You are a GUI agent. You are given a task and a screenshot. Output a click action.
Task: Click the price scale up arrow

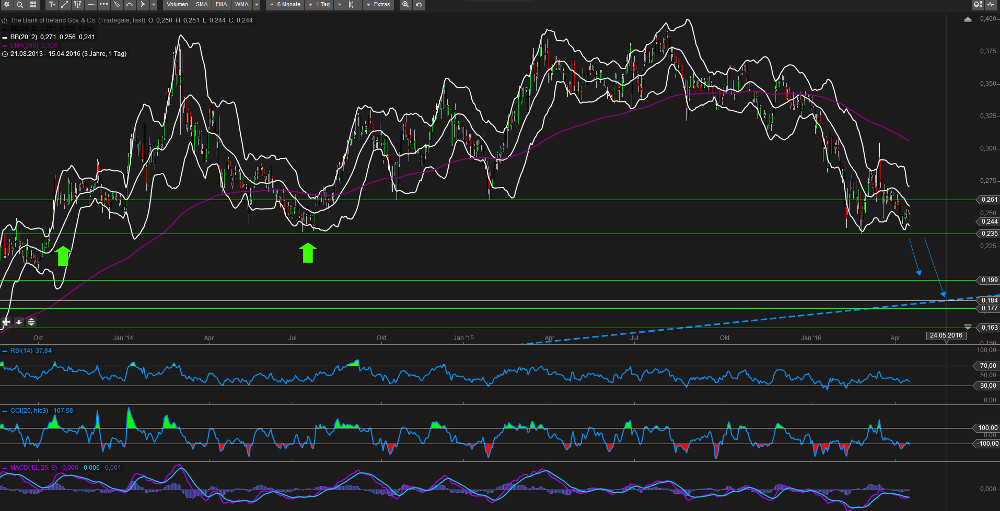967,20
